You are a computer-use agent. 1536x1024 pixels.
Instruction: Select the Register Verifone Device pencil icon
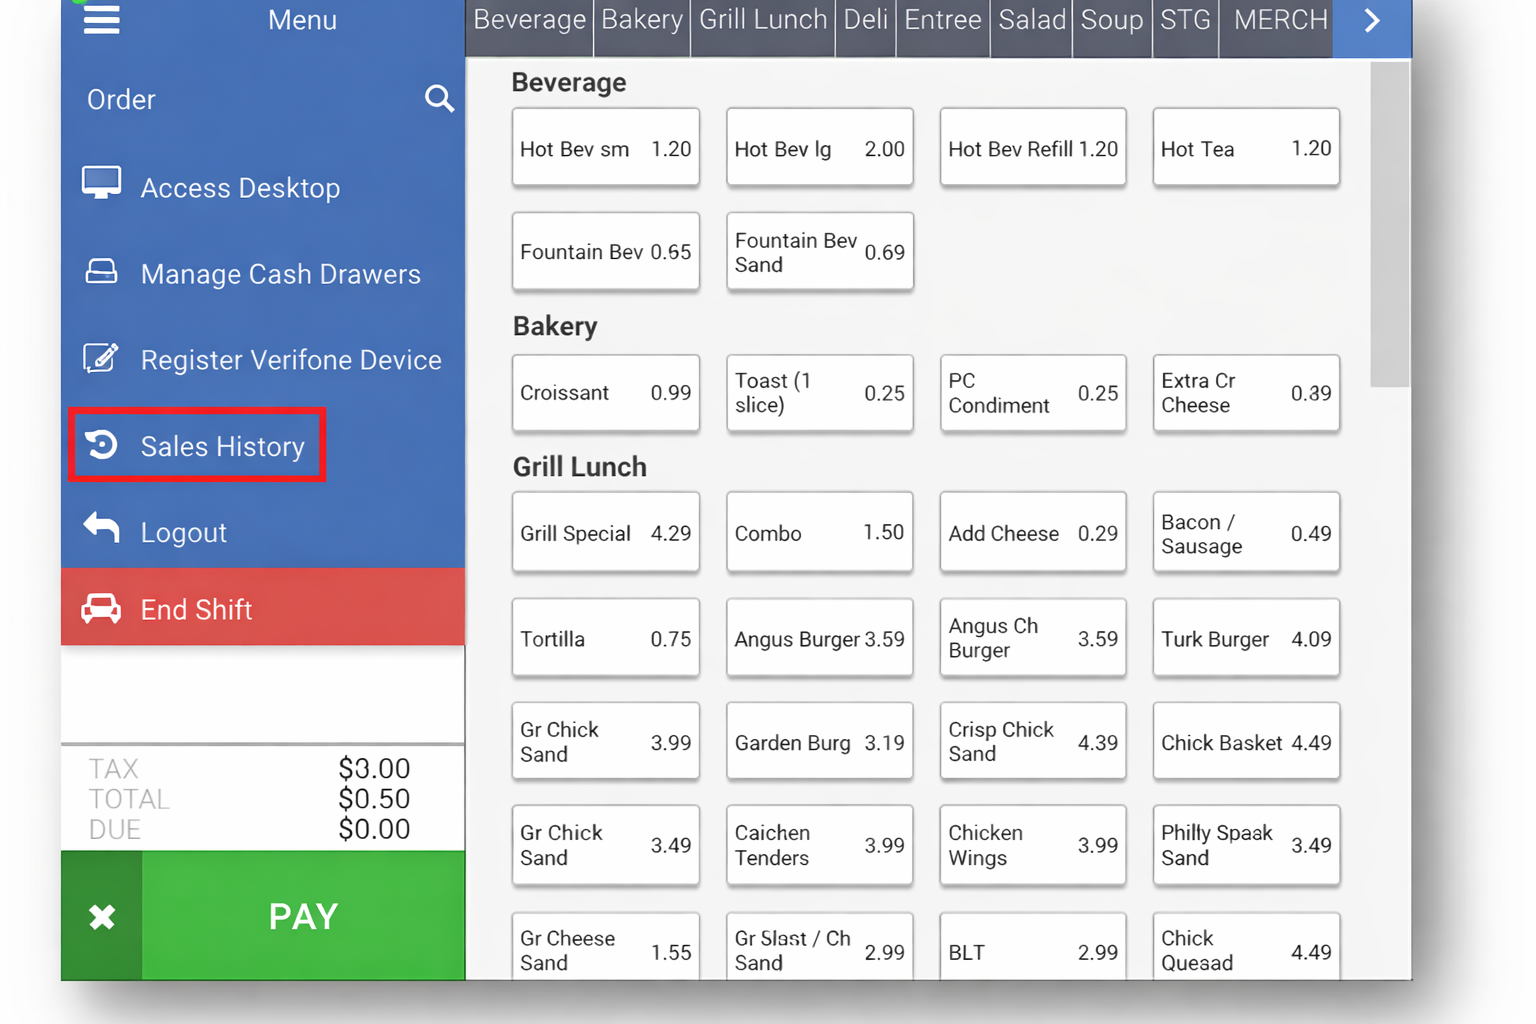pos(100,357)
